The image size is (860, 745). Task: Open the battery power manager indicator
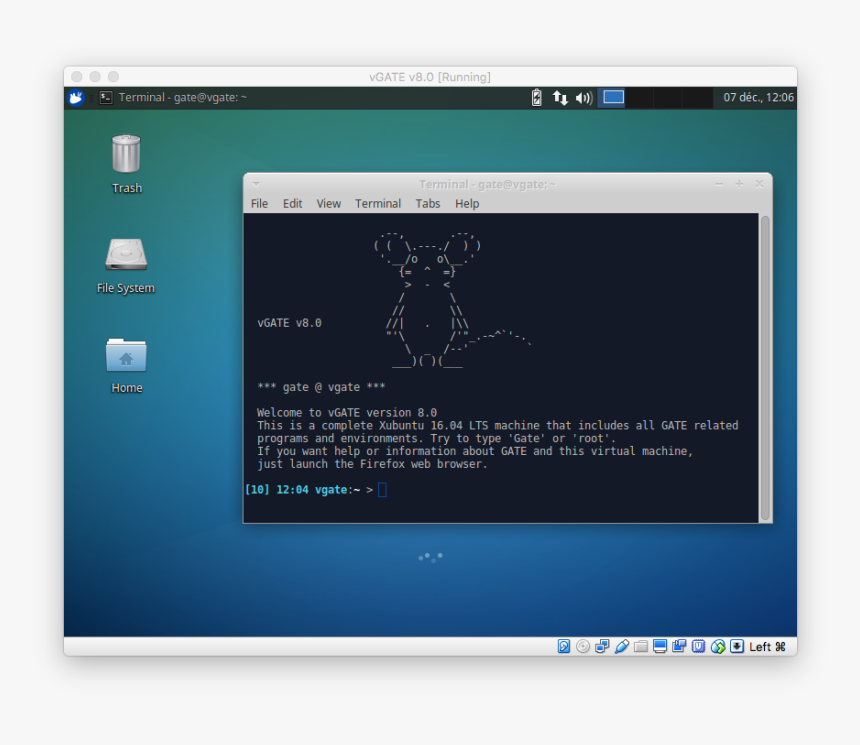[x=536, y=98]
